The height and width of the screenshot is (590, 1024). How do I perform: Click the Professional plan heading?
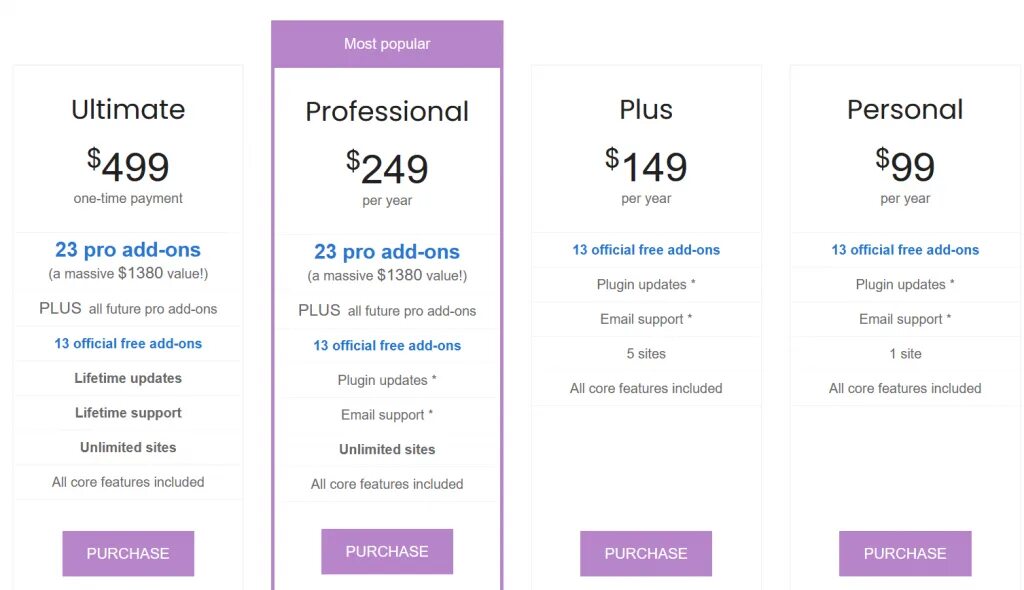387,111
